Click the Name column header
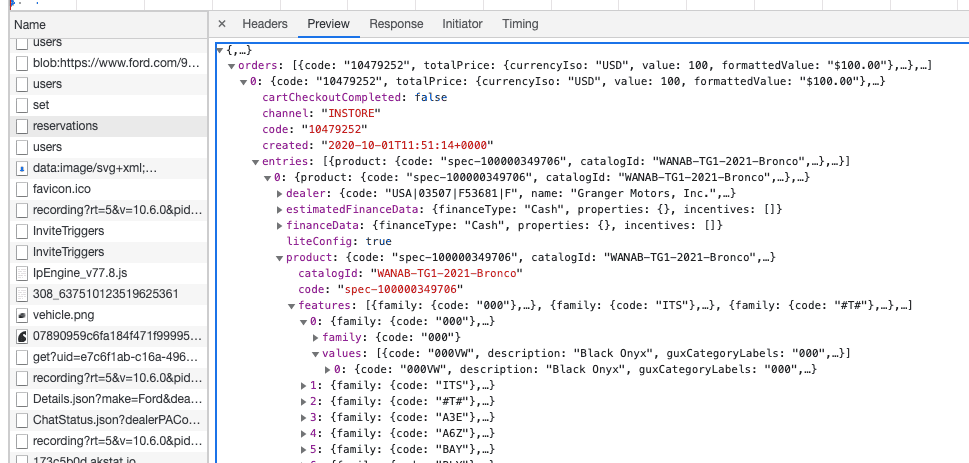The image size is (969, 463). click(x=109, y=25)
